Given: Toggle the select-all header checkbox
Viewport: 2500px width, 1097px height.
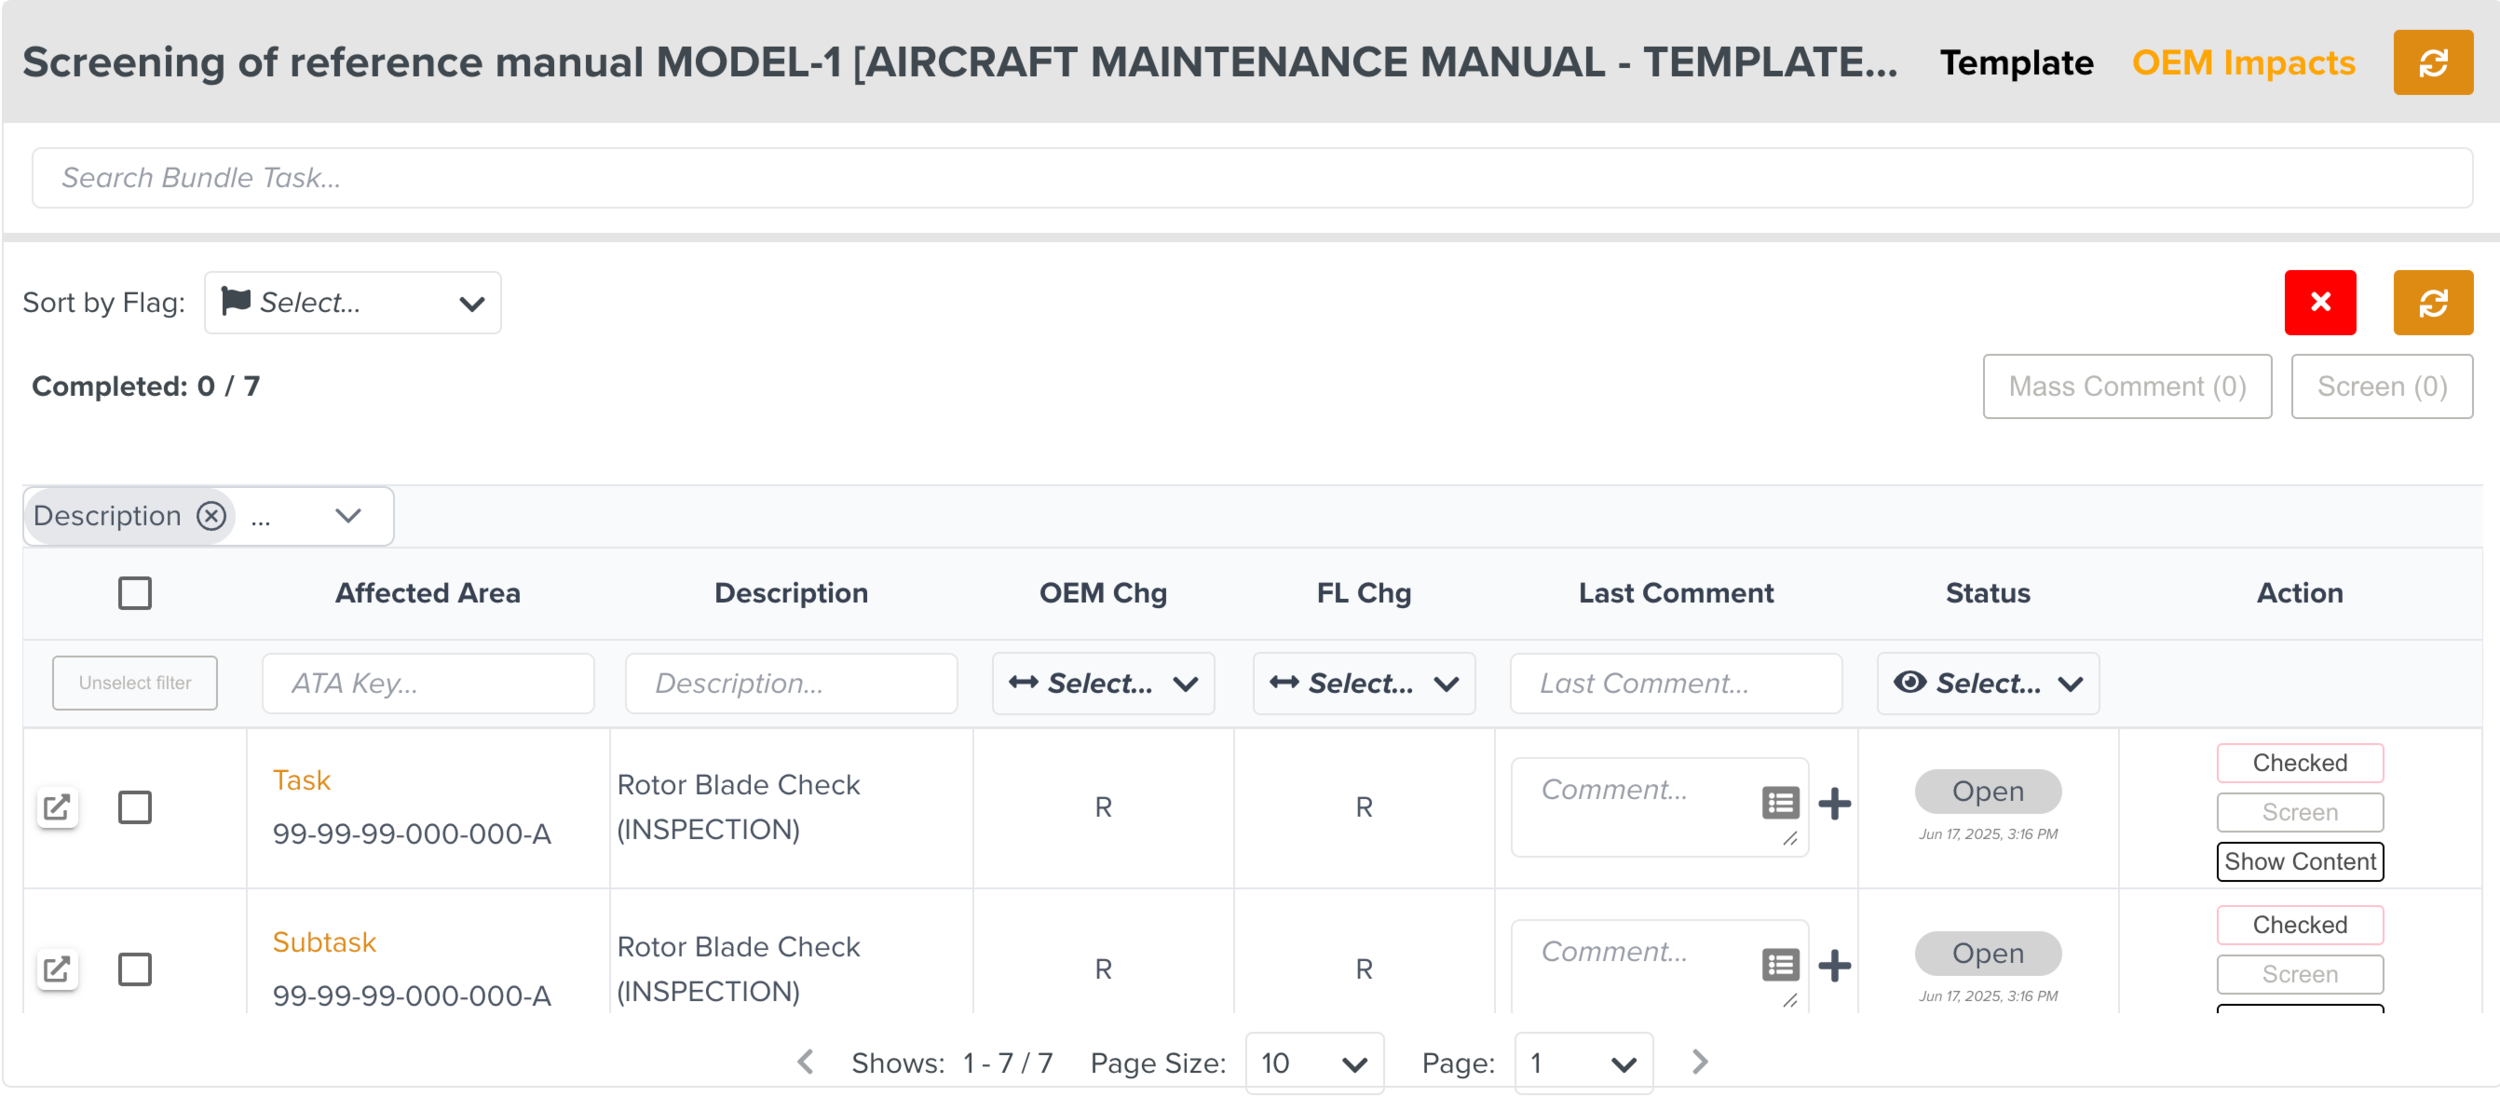Looking at the screenshot, I should (135, 593).
